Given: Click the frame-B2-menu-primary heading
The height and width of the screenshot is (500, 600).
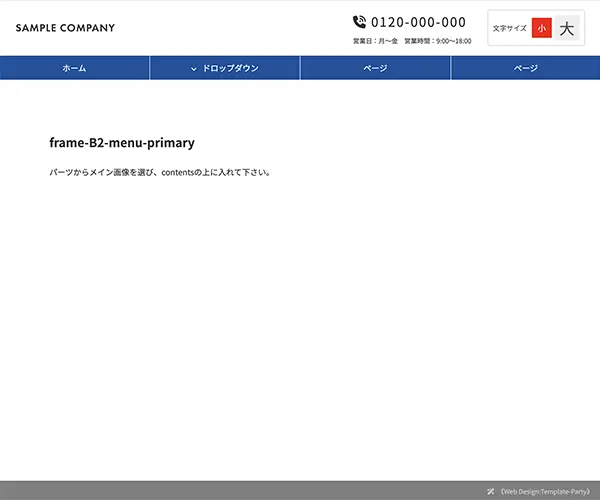Looking at the screenshot, I should (121, 143).
